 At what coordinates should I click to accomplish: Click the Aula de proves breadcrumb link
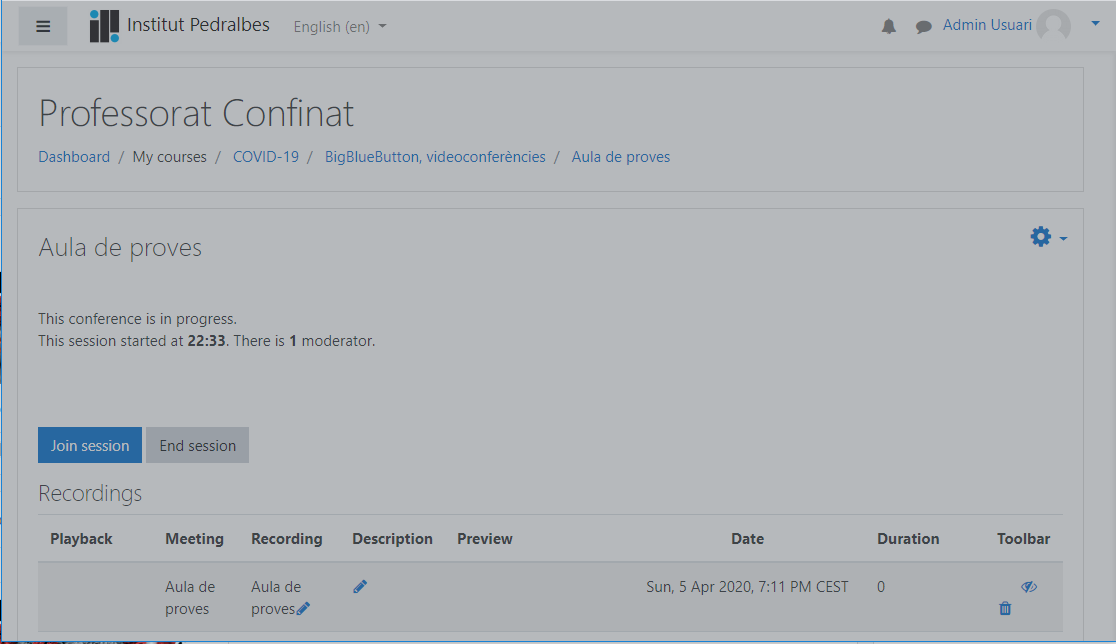pos(621,157)
